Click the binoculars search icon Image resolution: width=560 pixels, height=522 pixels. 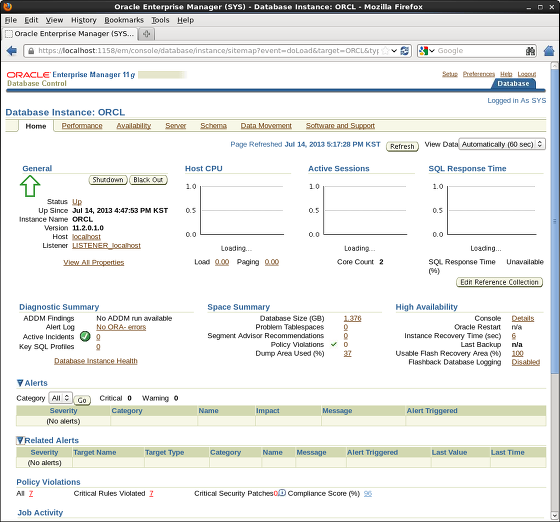530,51
